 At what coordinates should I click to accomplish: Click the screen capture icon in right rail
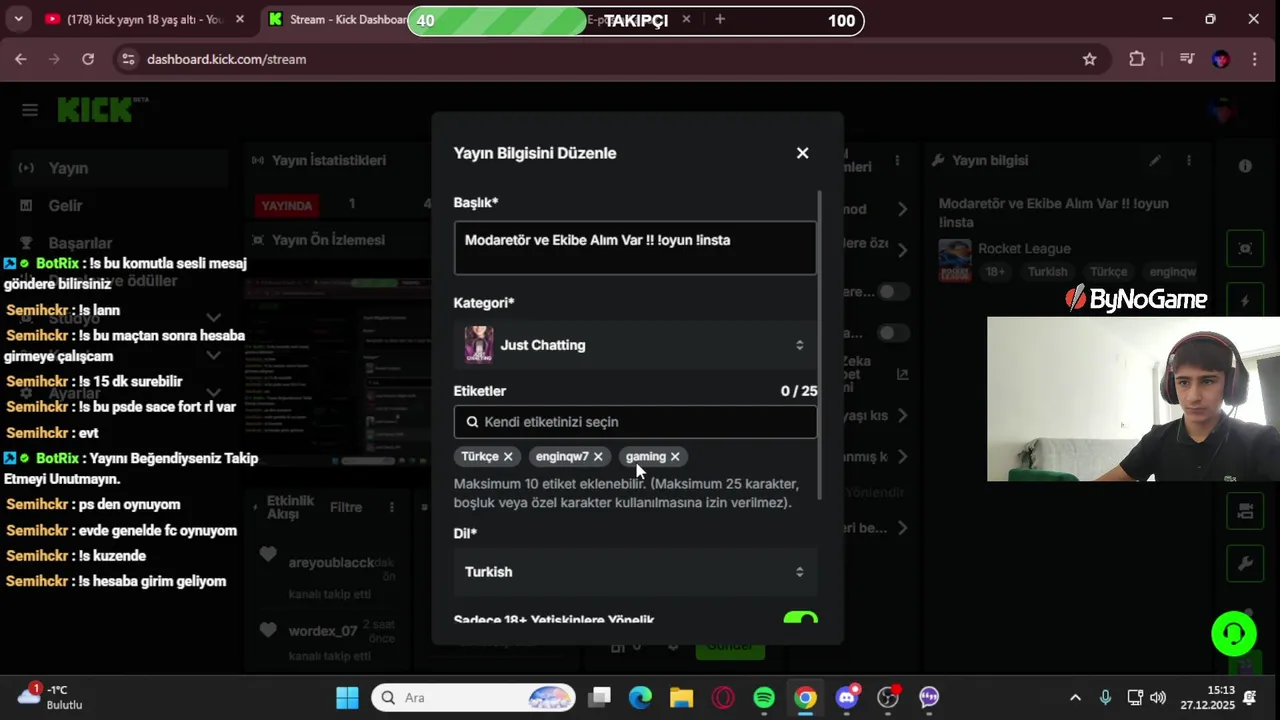click(1245, 248)
